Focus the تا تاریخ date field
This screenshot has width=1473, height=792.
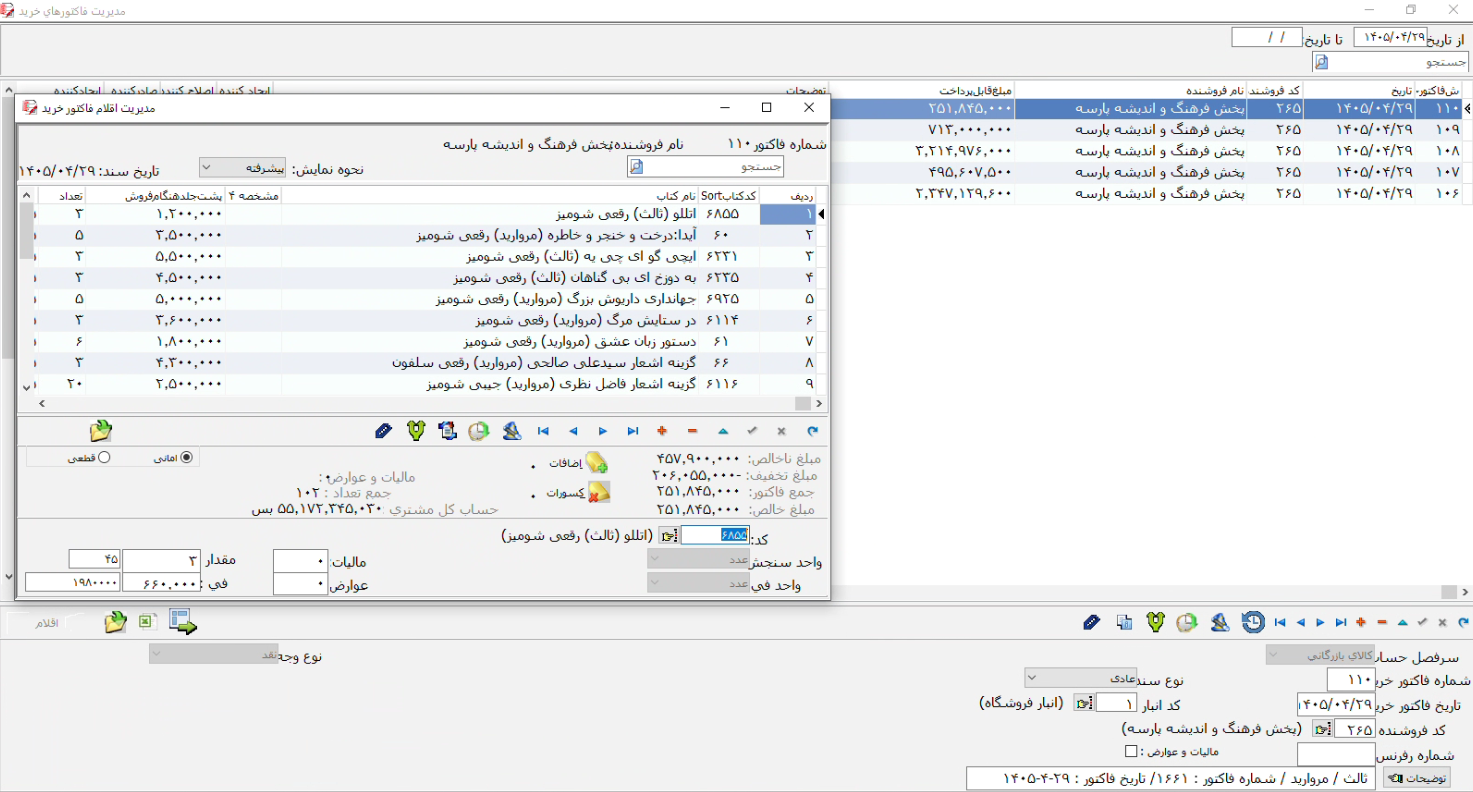pos(1266,37)
